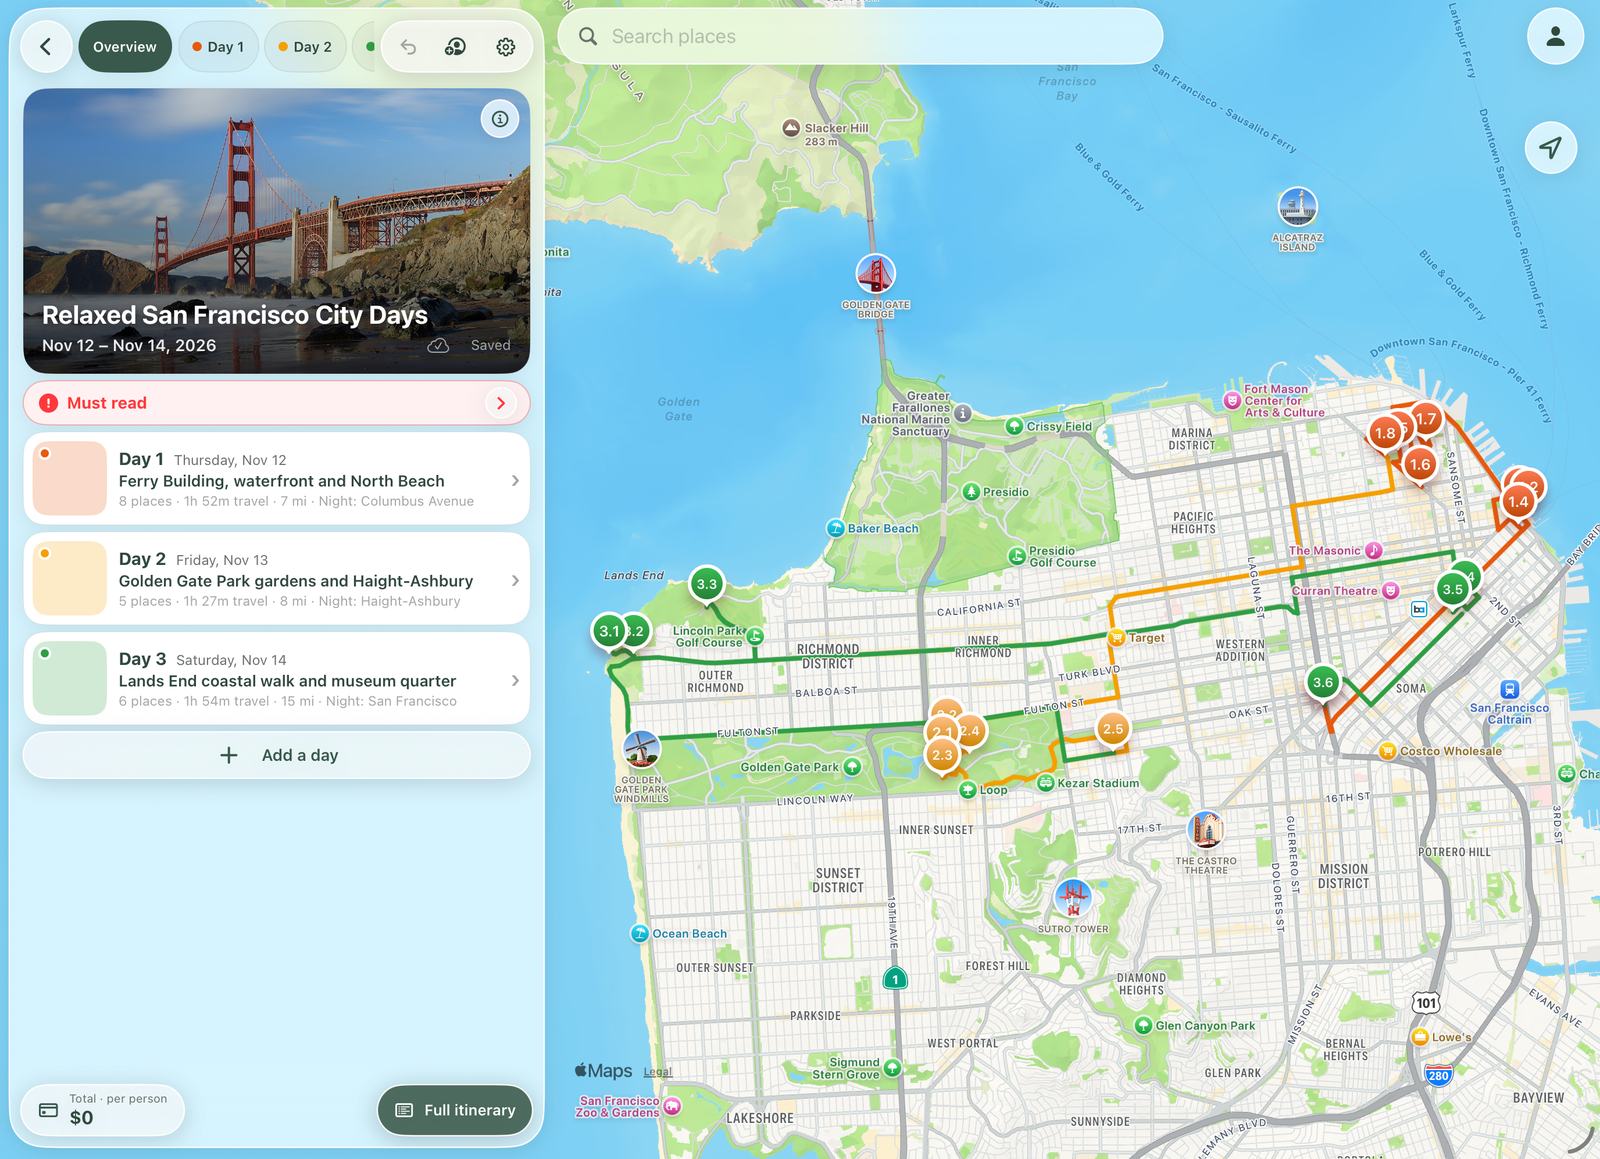Click the locate-me arrow icon
1600x1159 pixels.
tap(1551, 148)
